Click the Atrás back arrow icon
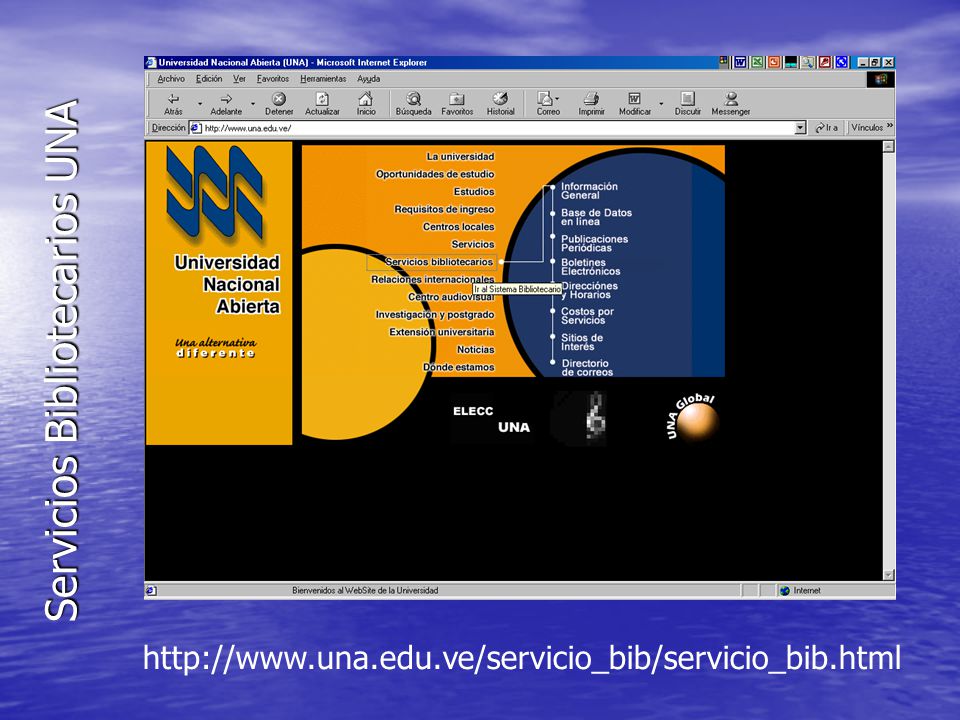Screen dimensions: 960x720 click(173, 99)
